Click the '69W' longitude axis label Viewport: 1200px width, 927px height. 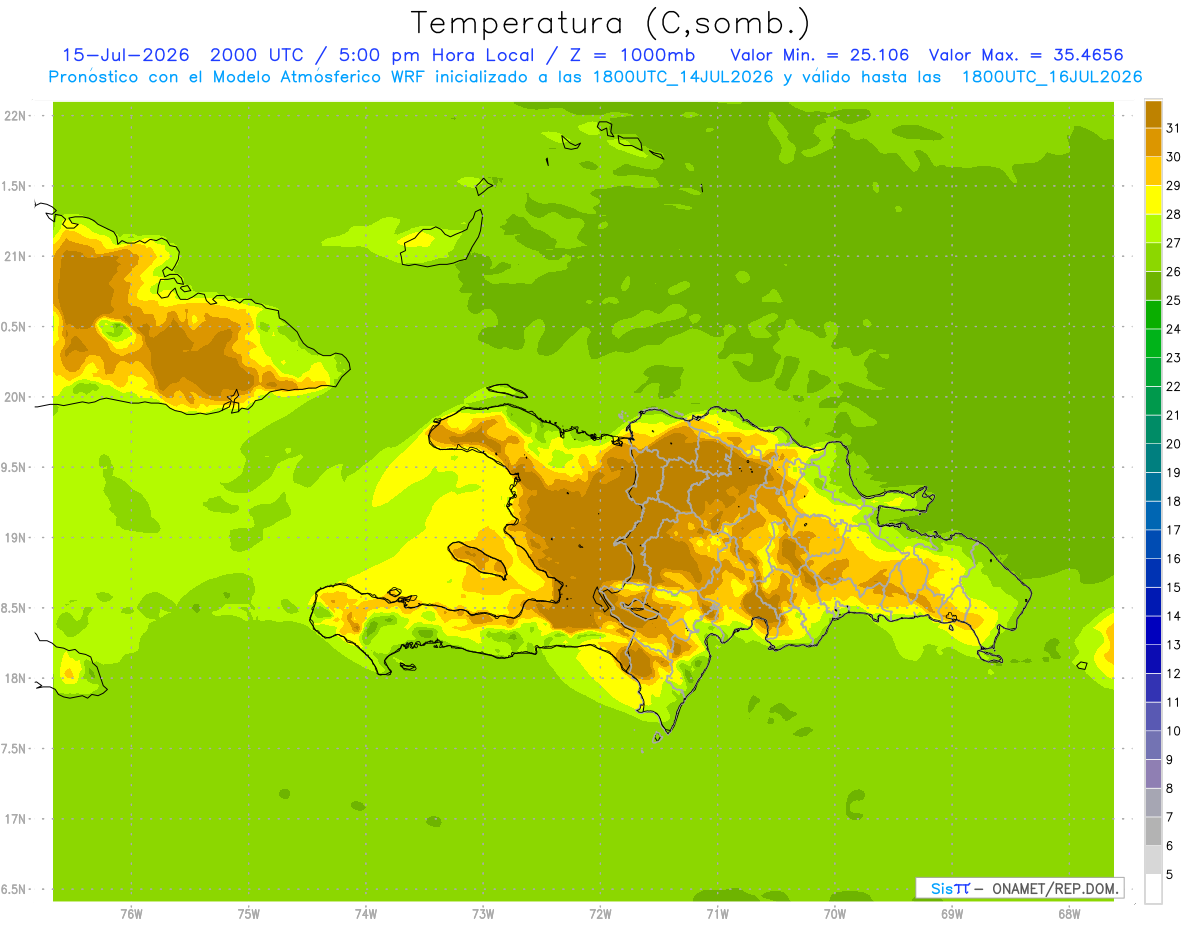[952, 914]
